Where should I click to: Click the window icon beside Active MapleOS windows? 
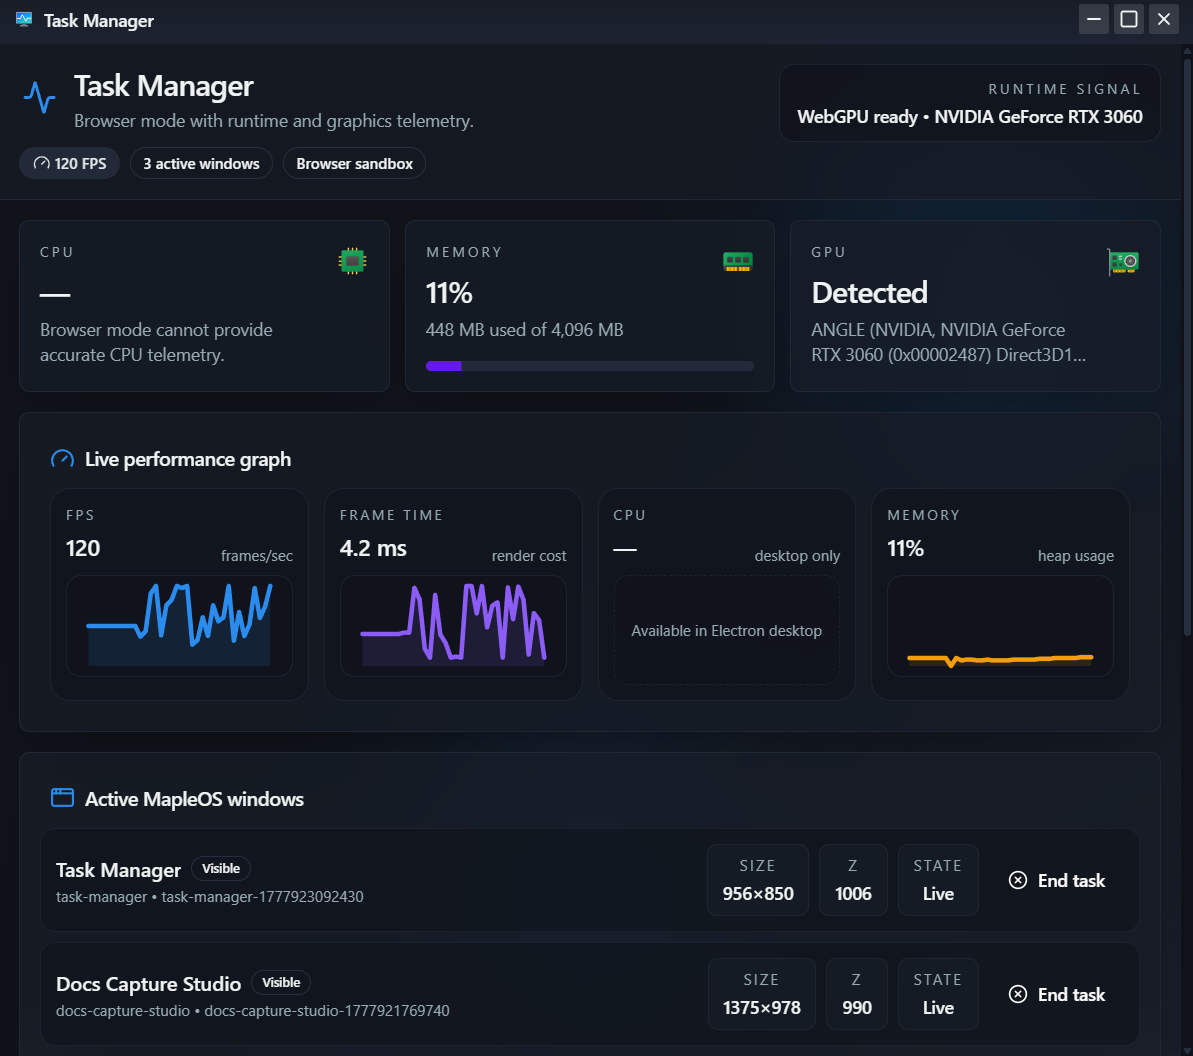point(62,798)
